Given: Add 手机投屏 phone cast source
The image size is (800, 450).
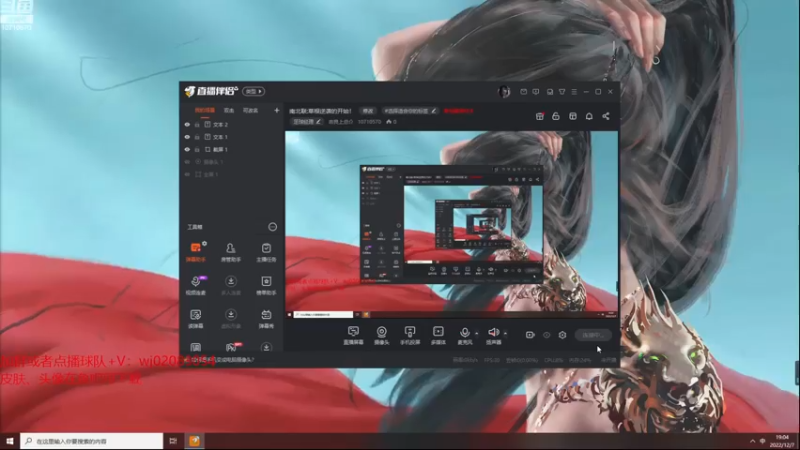Looking at the screenshot, I should [x=410, y=336].
